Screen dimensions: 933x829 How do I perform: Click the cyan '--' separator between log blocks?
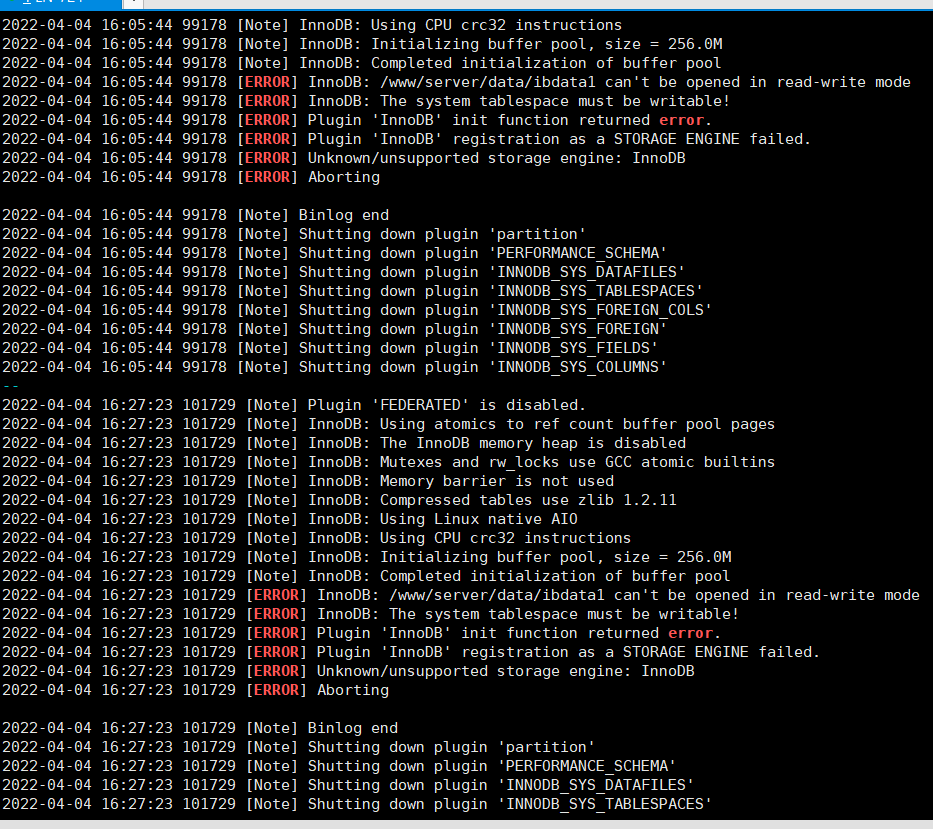coord(11,387)
